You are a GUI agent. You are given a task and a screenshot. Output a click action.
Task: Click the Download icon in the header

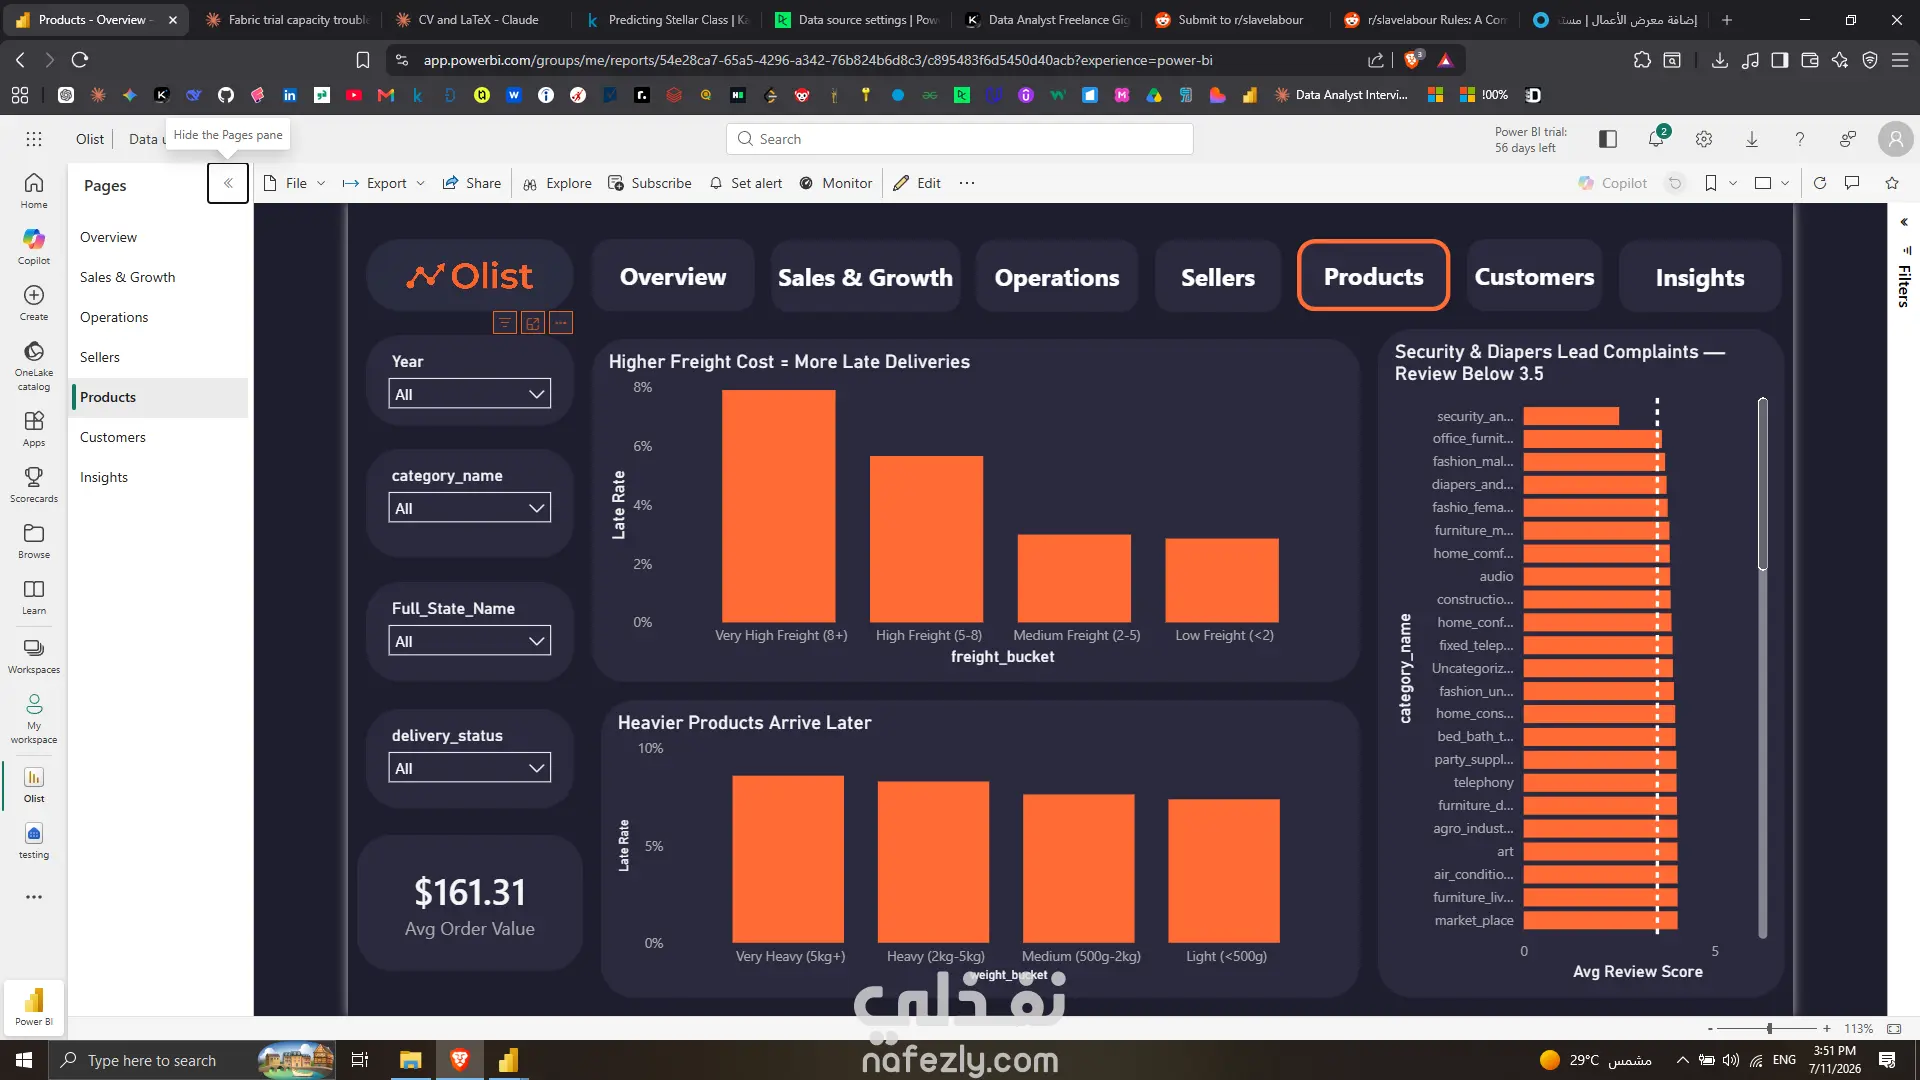(1752, 139)
